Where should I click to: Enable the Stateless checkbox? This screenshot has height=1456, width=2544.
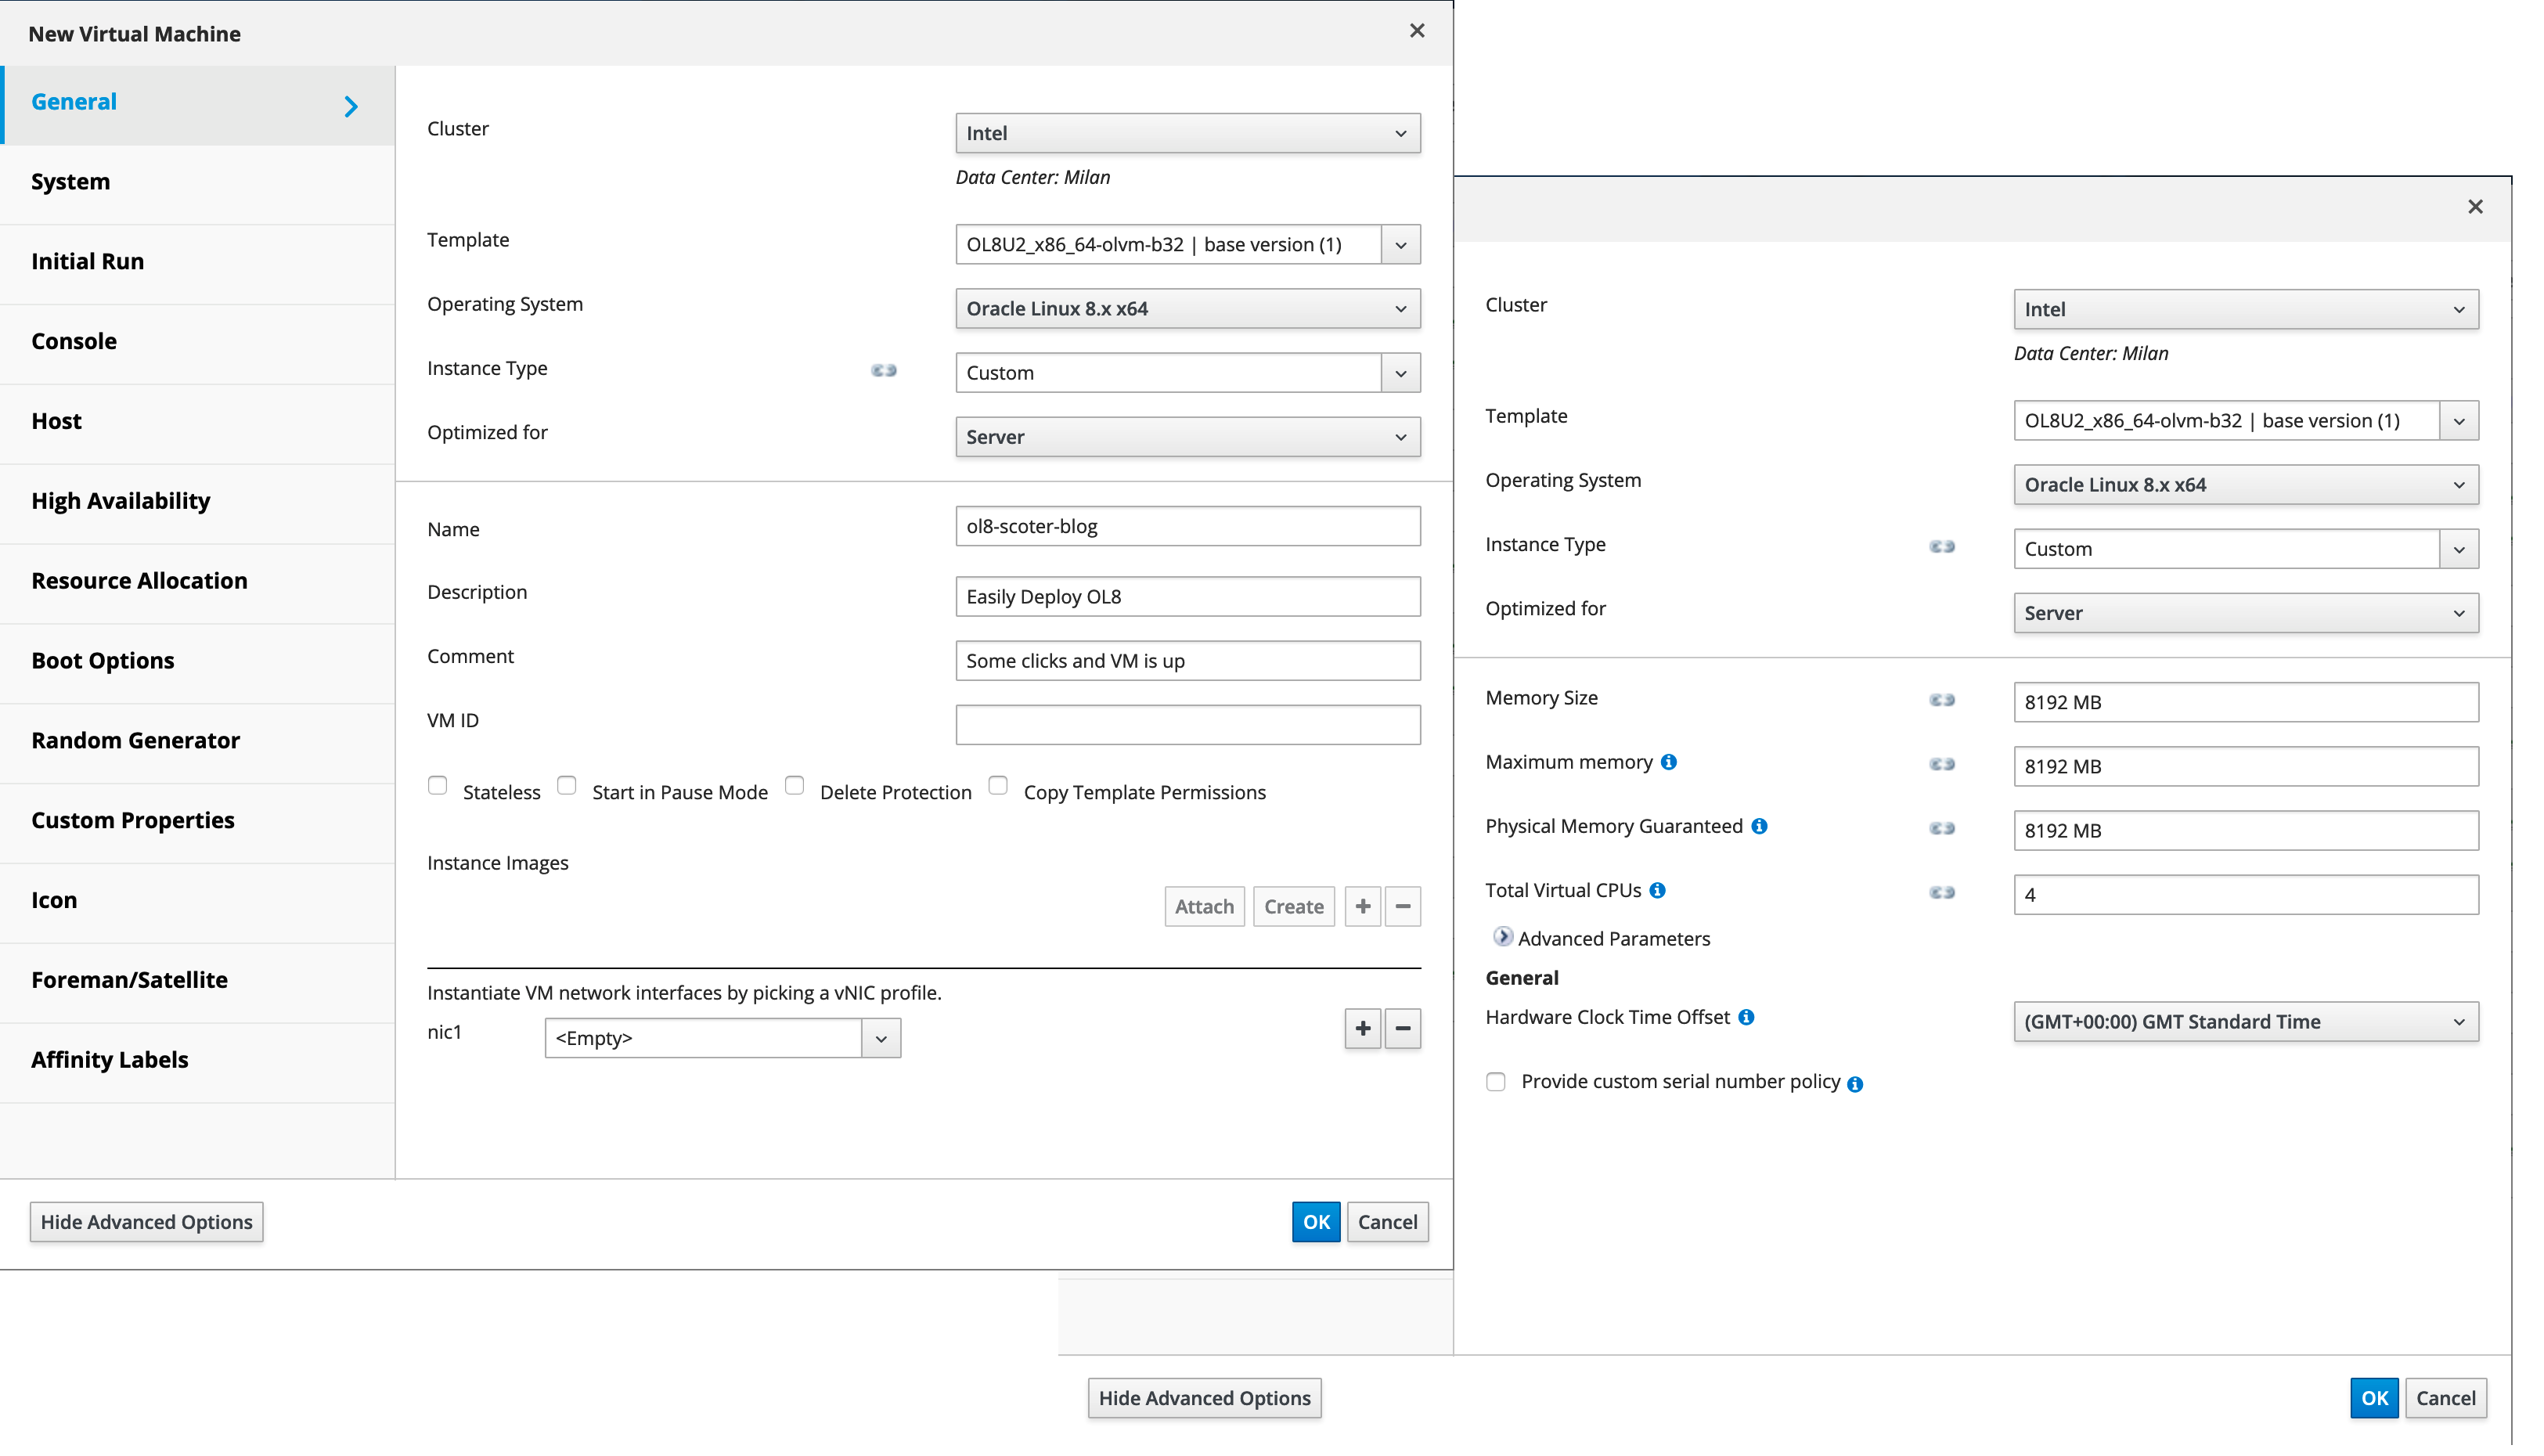[437, 785]
